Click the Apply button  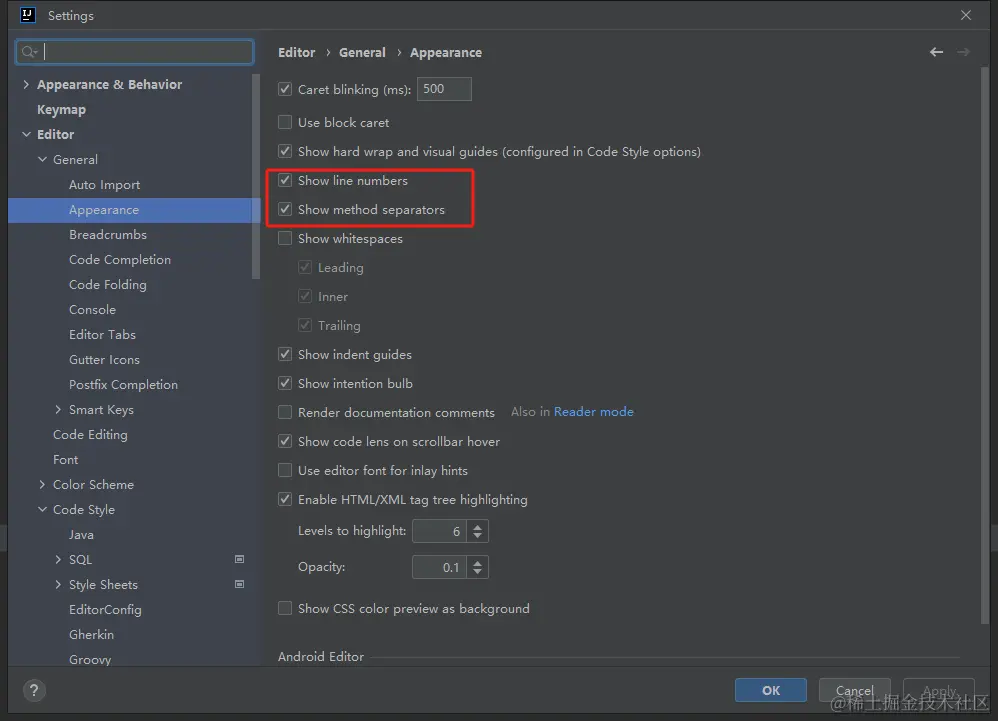coord(939,690)
